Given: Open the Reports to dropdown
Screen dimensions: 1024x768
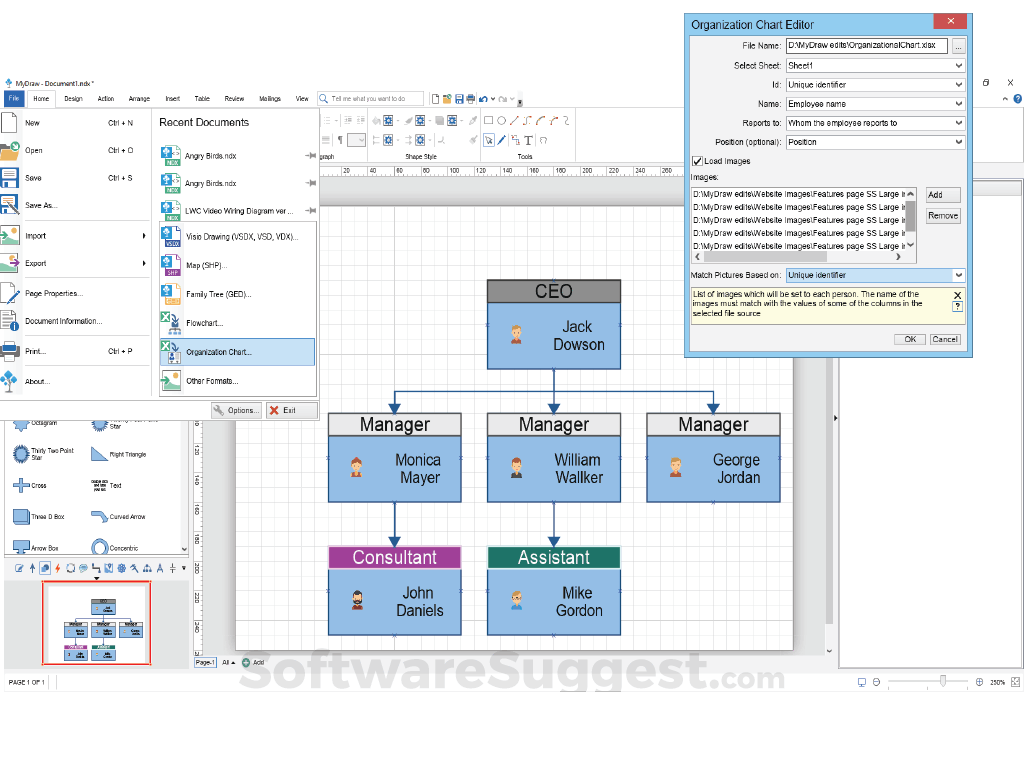Looking at the screenshot, I should point(875,123).
